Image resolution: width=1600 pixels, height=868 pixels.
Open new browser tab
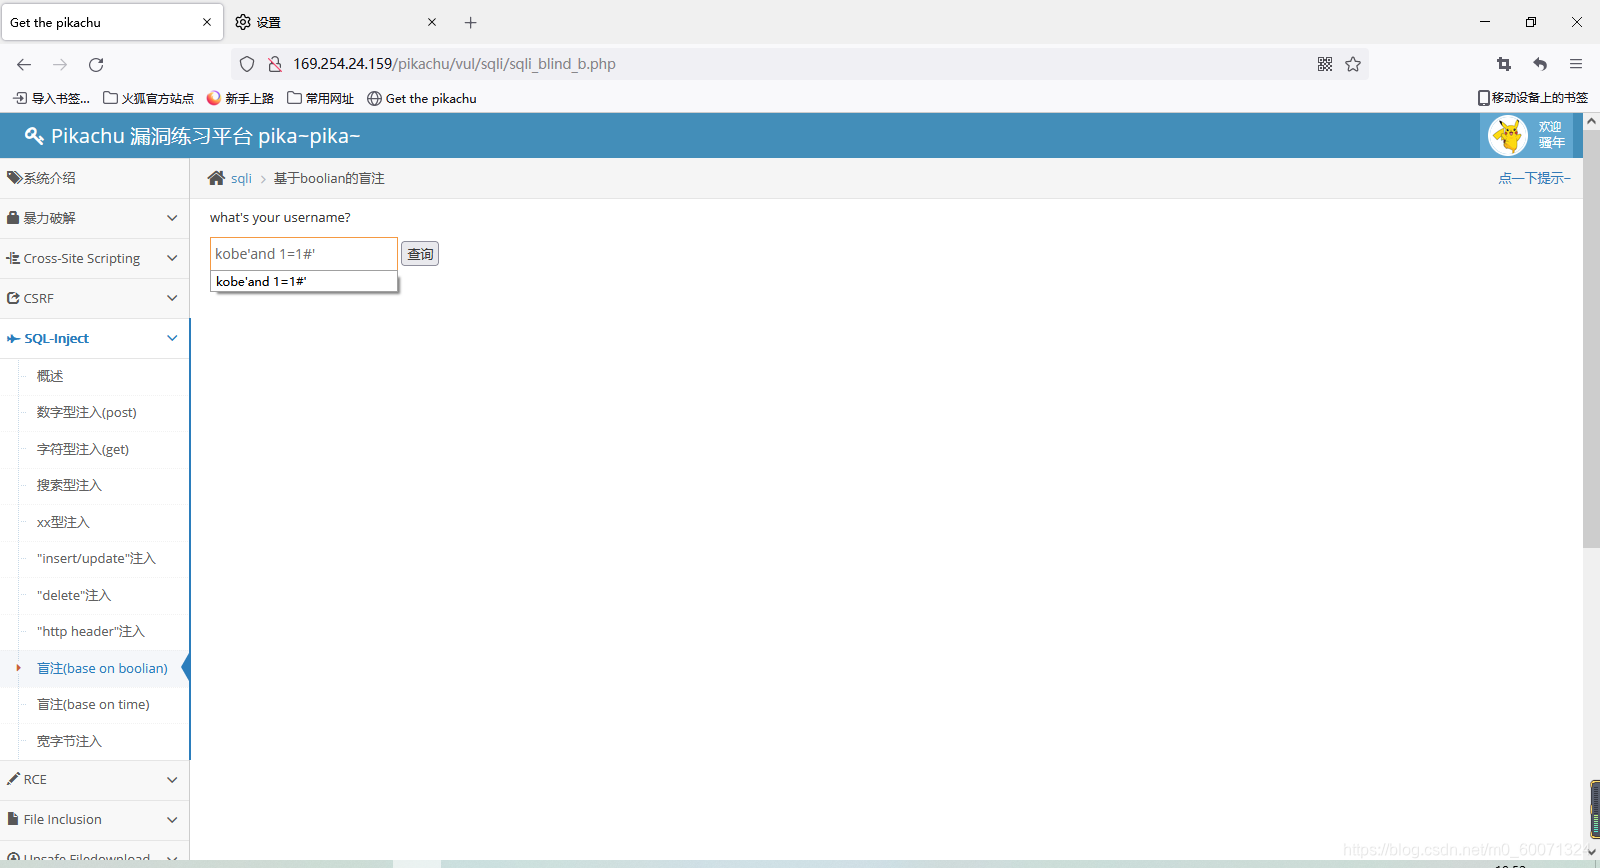pyautogui.click(x=471, y=22)
